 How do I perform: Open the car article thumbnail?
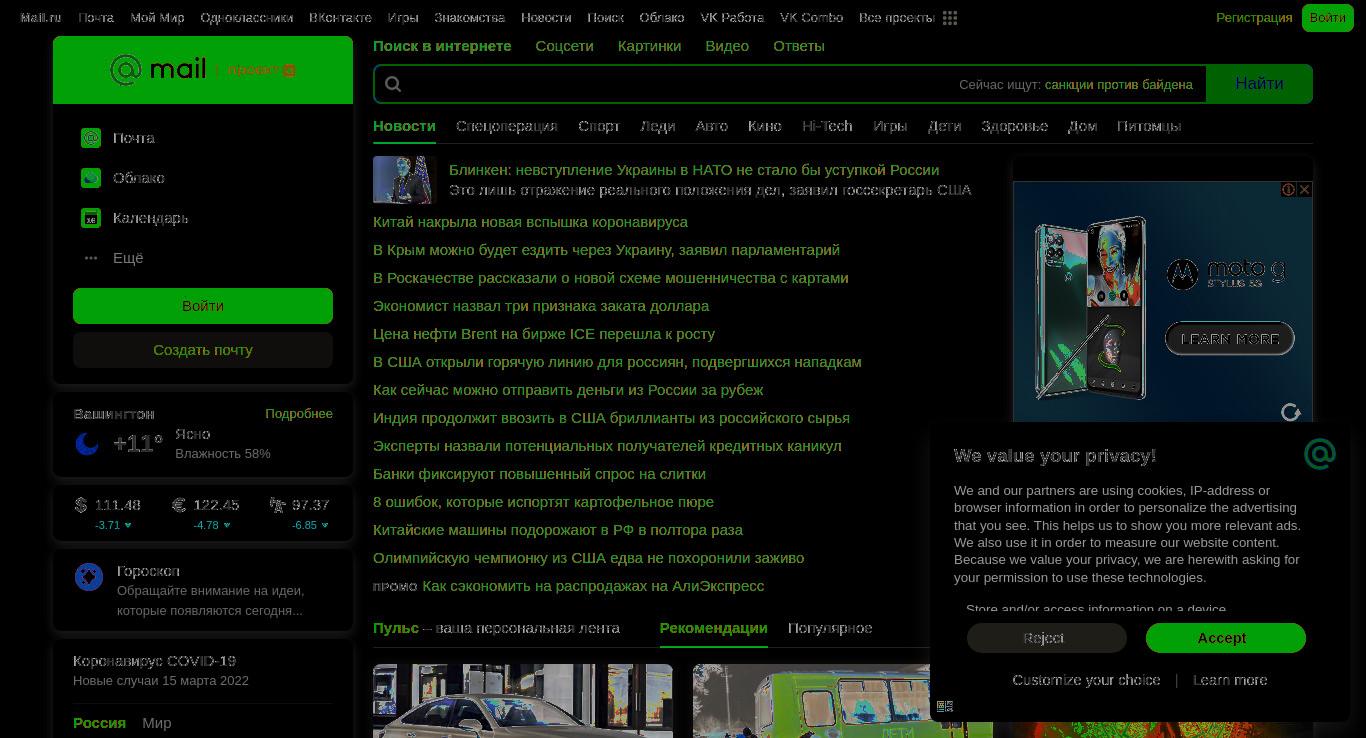click(523, 701)
